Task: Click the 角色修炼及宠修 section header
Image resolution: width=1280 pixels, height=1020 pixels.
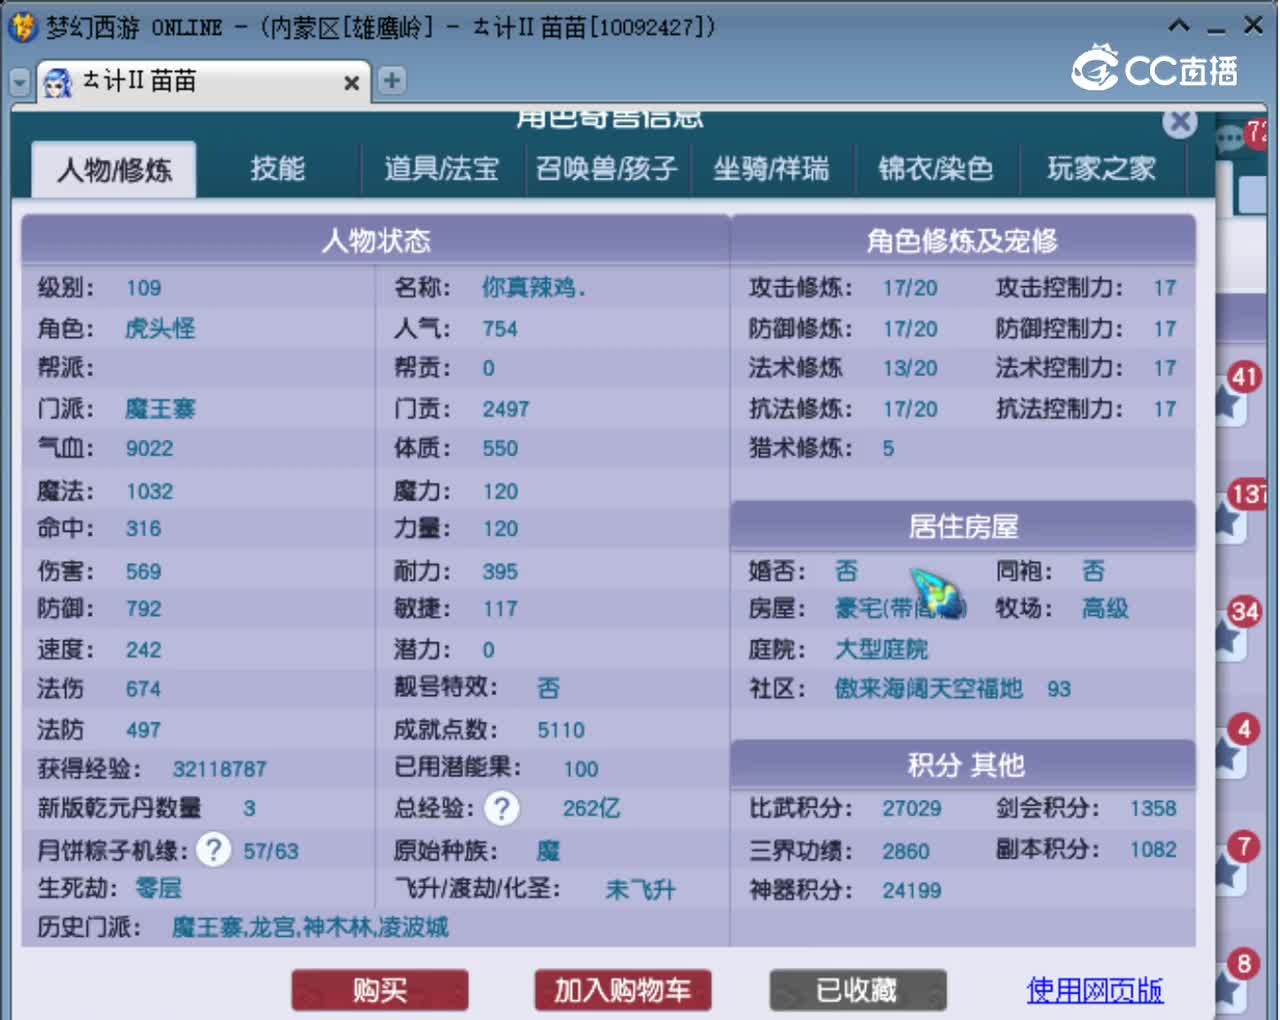Action: (x=963, y=240)
